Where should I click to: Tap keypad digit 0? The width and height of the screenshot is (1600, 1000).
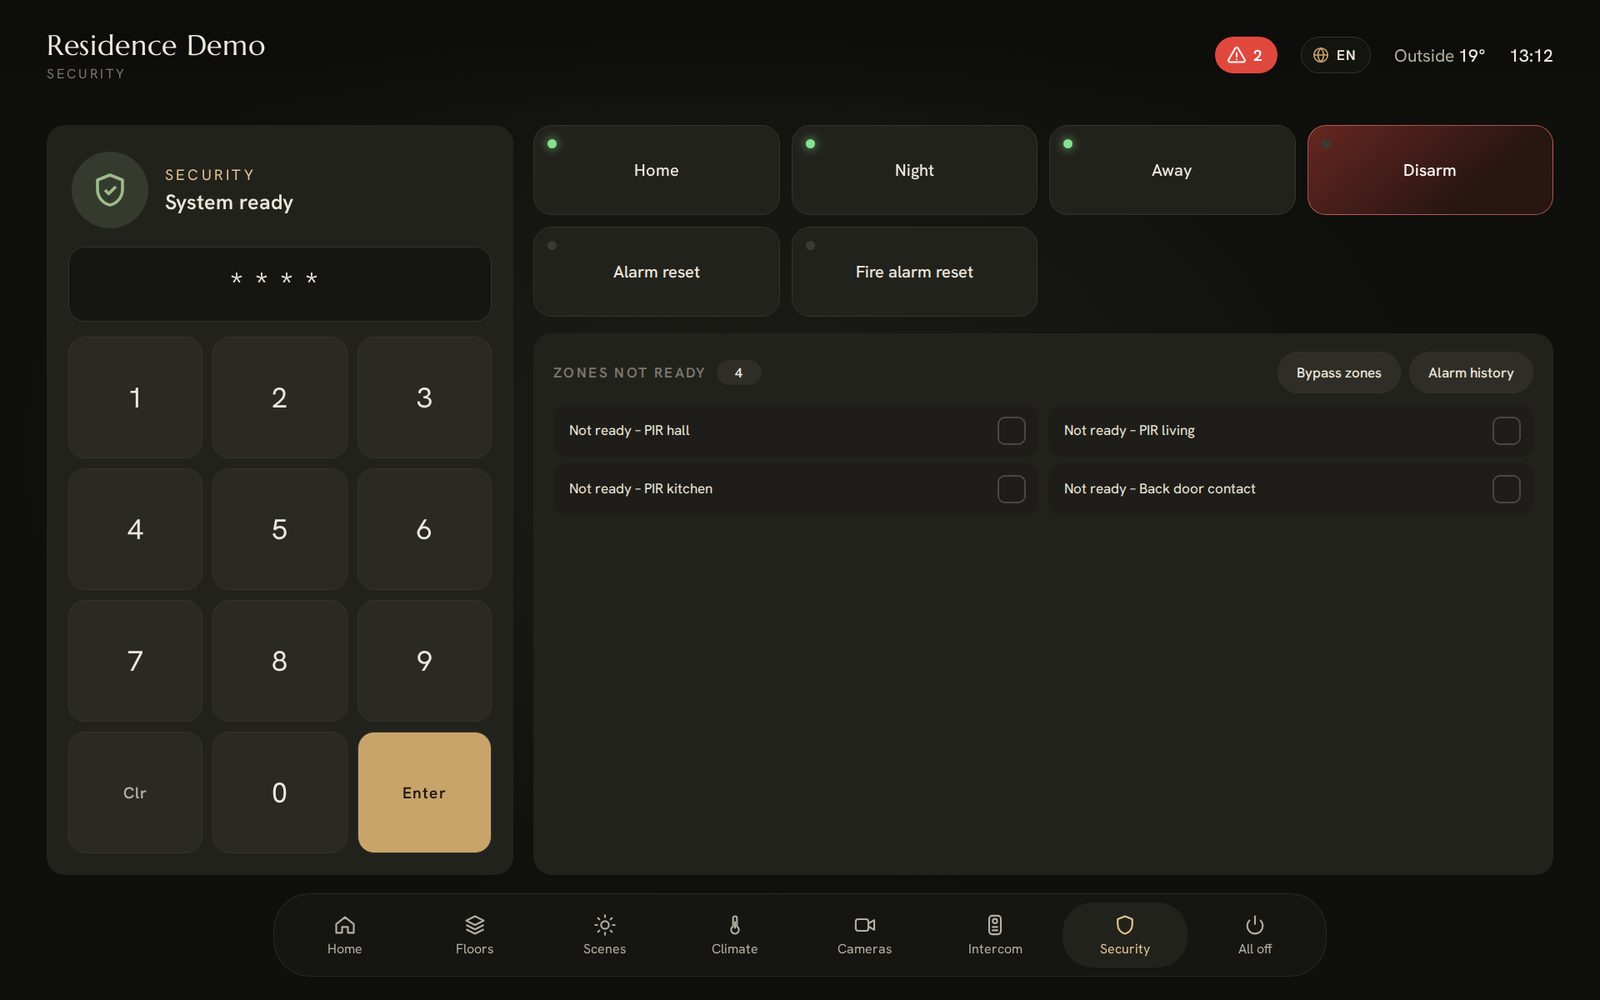279,793
